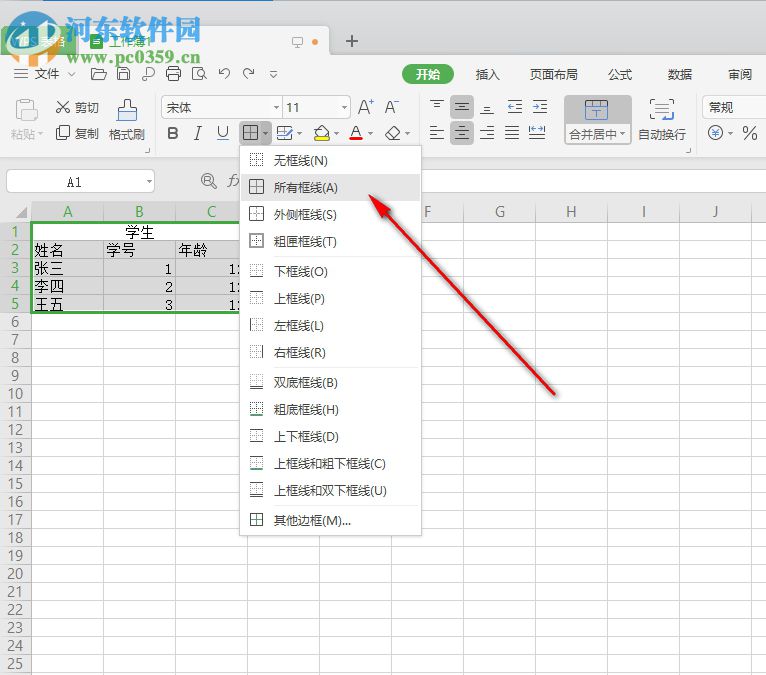Toggle Italic formatting

[x=197, y=133]
